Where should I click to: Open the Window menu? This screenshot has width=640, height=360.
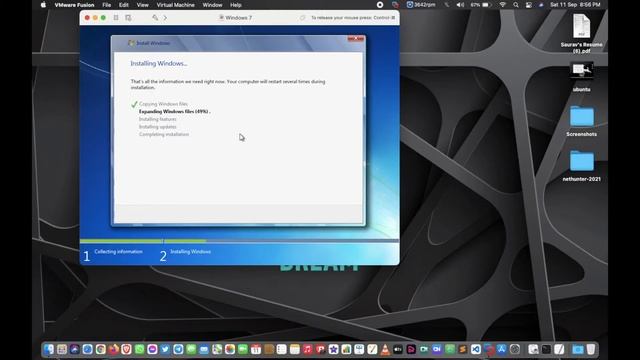tap(212, 5)
